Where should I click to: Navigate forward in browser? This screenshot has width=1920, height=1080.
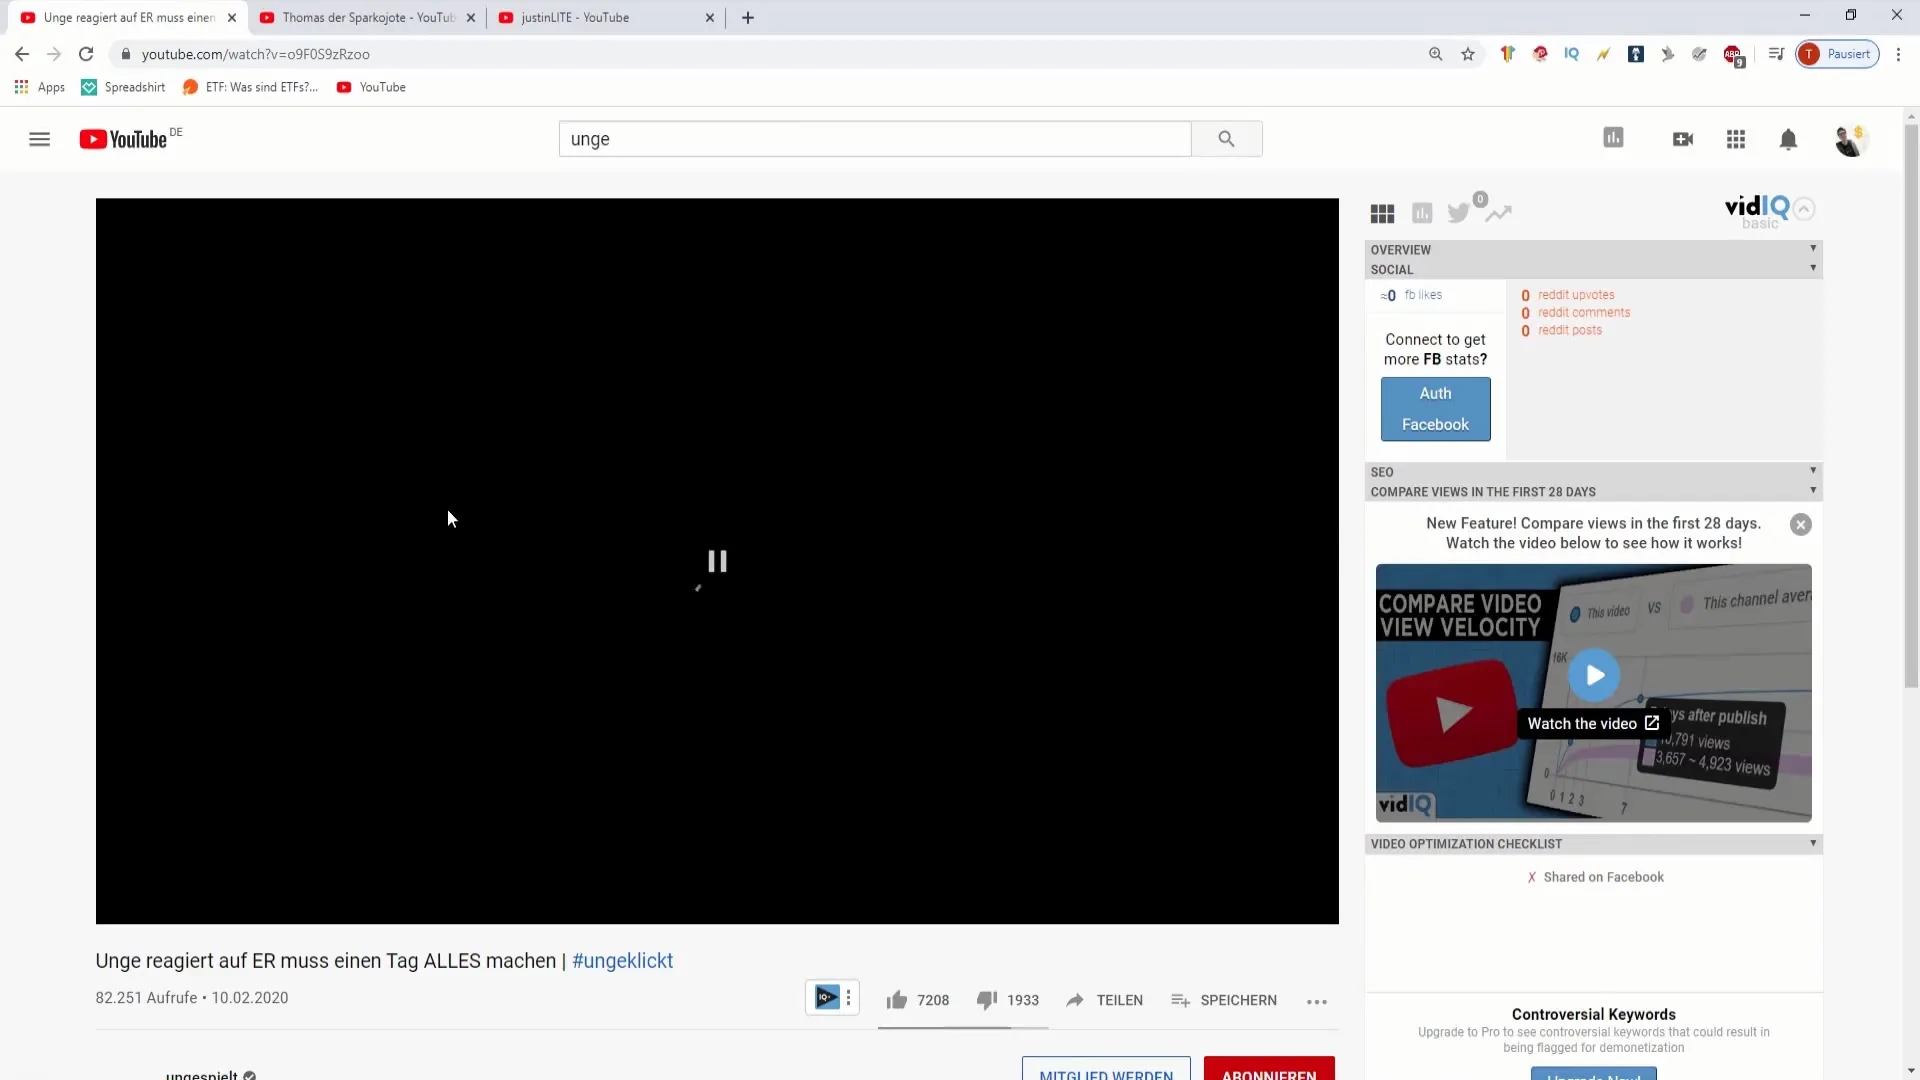coord(54,54)
